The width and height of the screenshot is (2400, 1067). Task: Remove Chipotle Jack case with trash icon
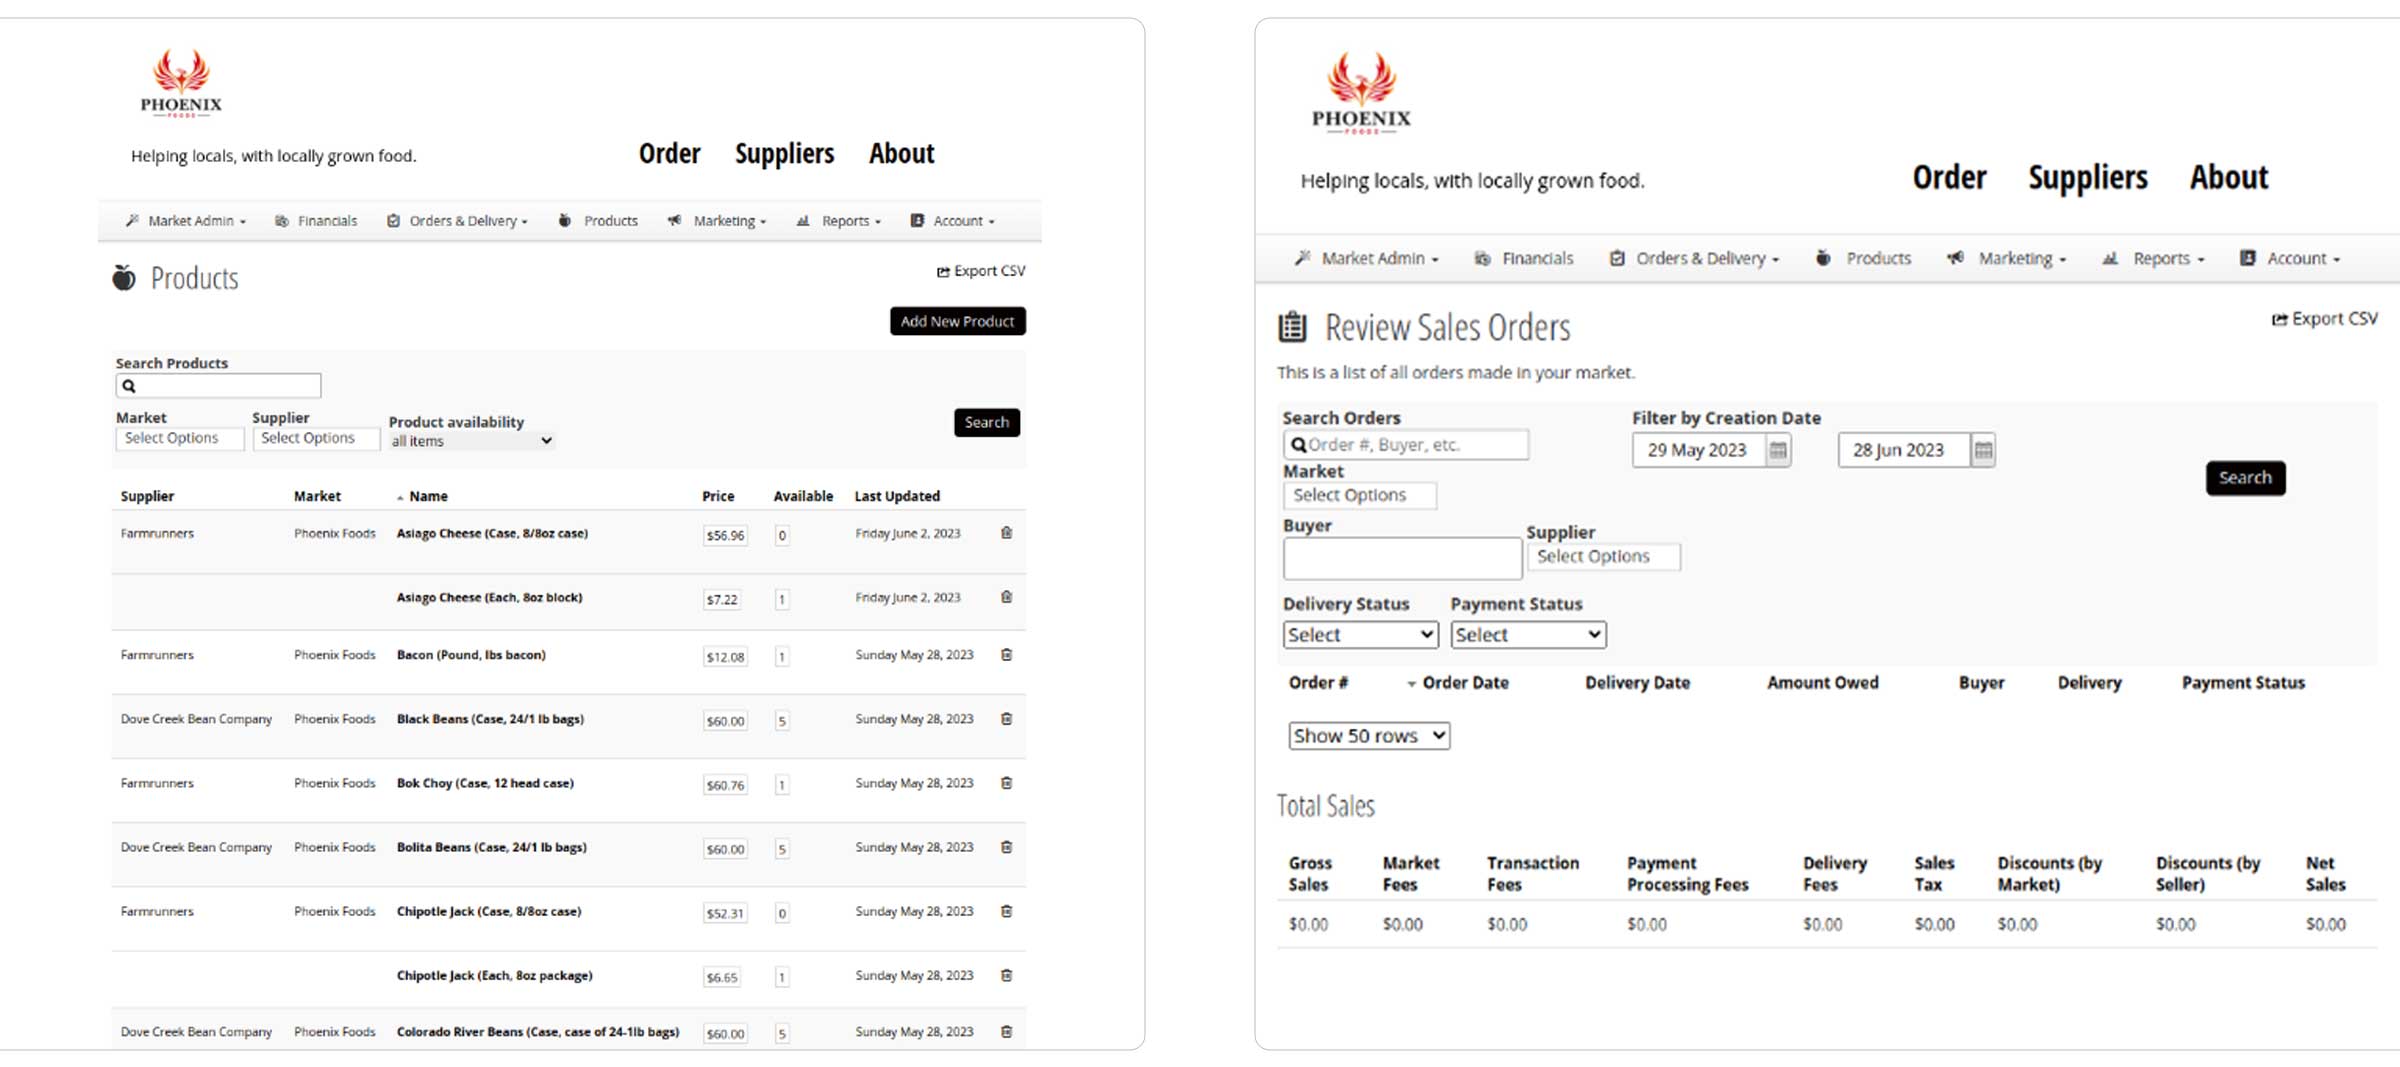1006,911
